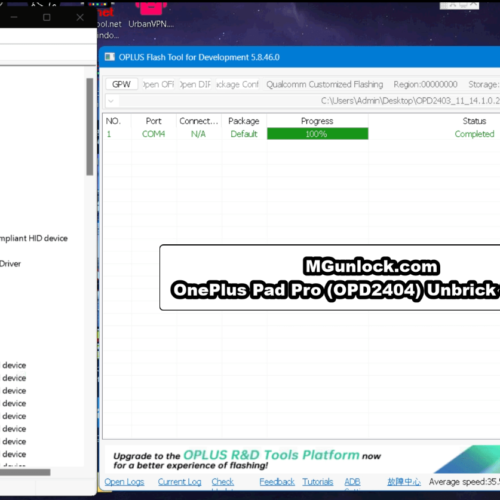Select Qualcomm Customized Flashing
The height and width of the screenshot is (500, 500).
324,84
